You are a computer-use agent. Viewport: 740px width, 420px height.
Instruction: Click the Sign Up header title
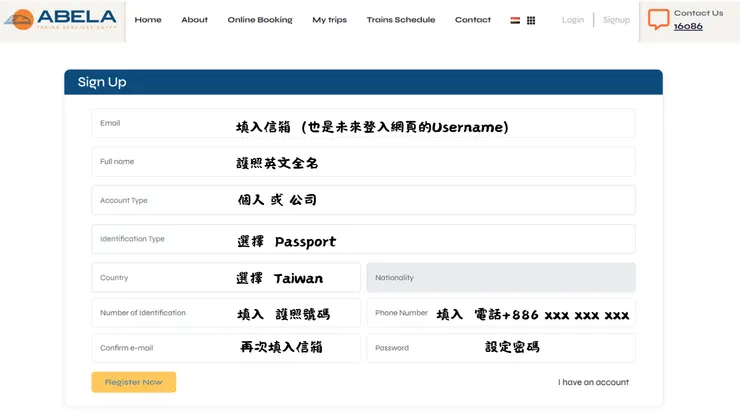pyautogui.click(x=102, y=82)
